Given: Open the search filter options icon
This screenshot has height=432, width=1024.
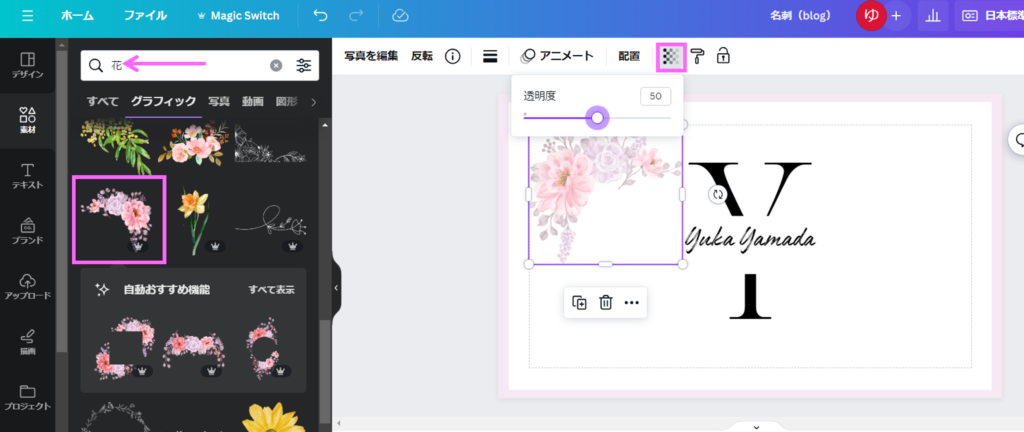Looking at the screenshot, I should 304,66.
